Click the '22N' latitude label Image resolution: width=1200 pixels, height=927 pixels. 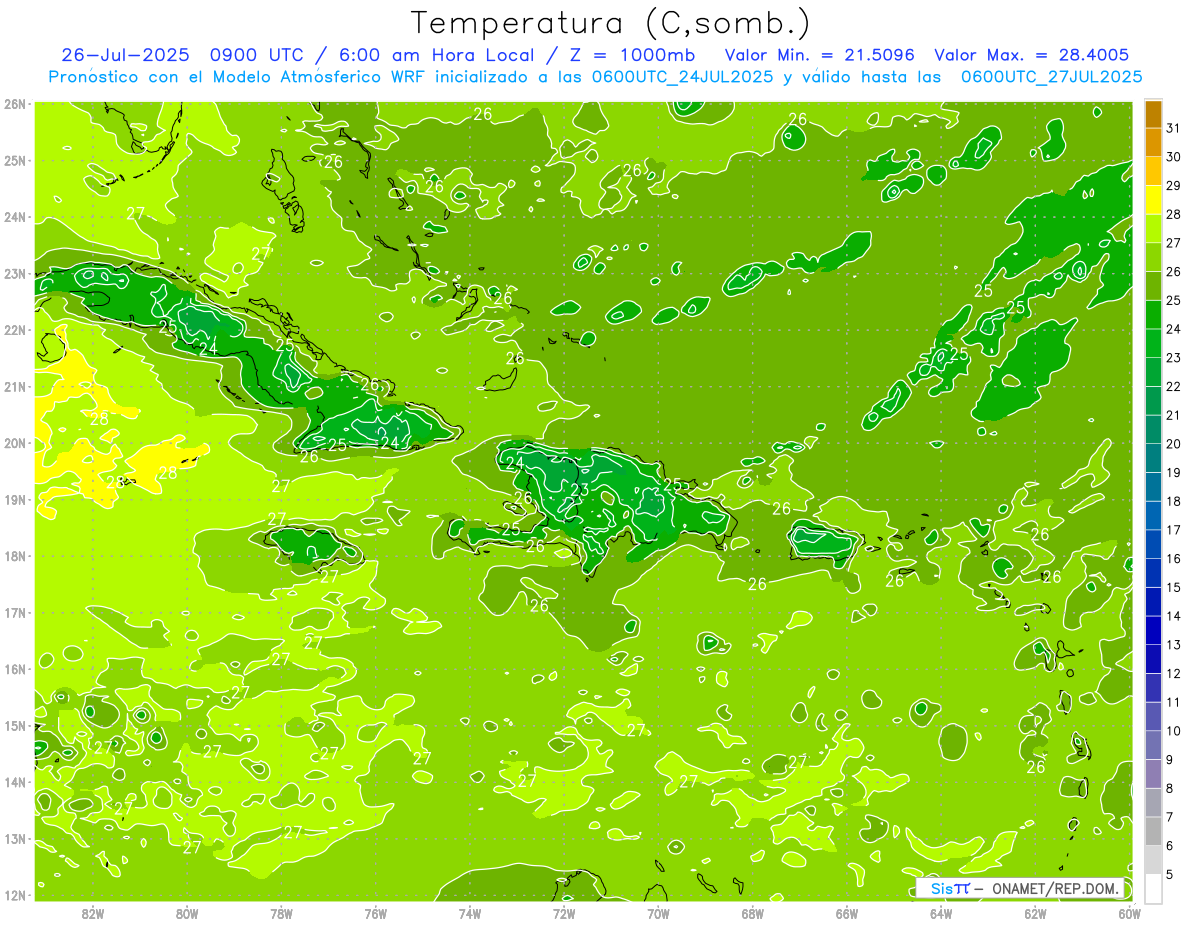pyautogui.click(x=15, y=330)
